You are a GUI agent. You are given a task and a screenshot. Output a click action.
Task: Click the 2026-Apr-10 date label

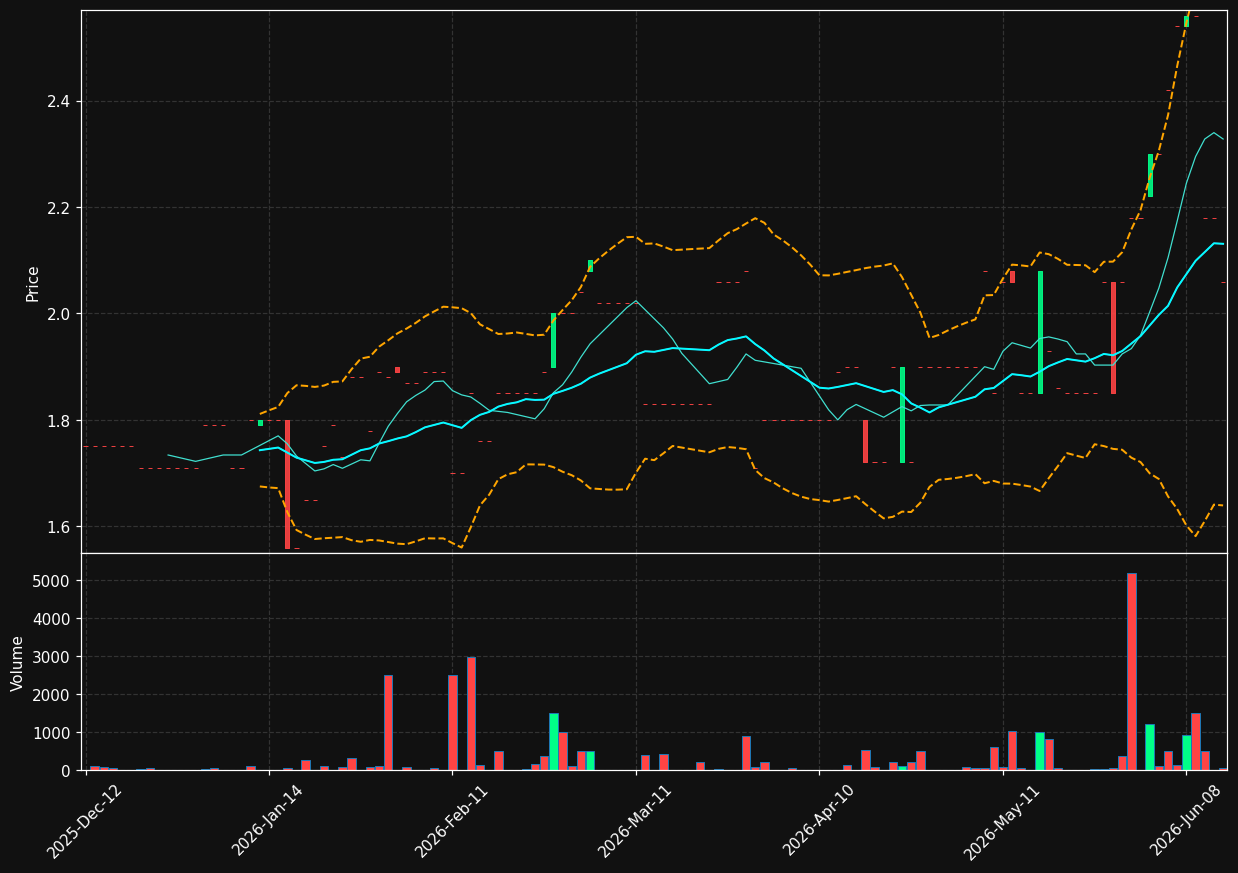[x=819, y=821]
